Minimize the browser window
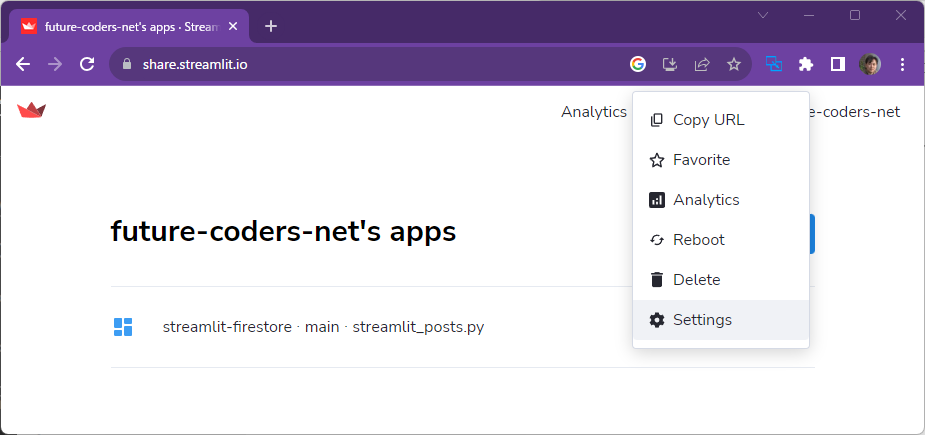The width and height of the screenshot is (925, 435). tap(809, 16)
